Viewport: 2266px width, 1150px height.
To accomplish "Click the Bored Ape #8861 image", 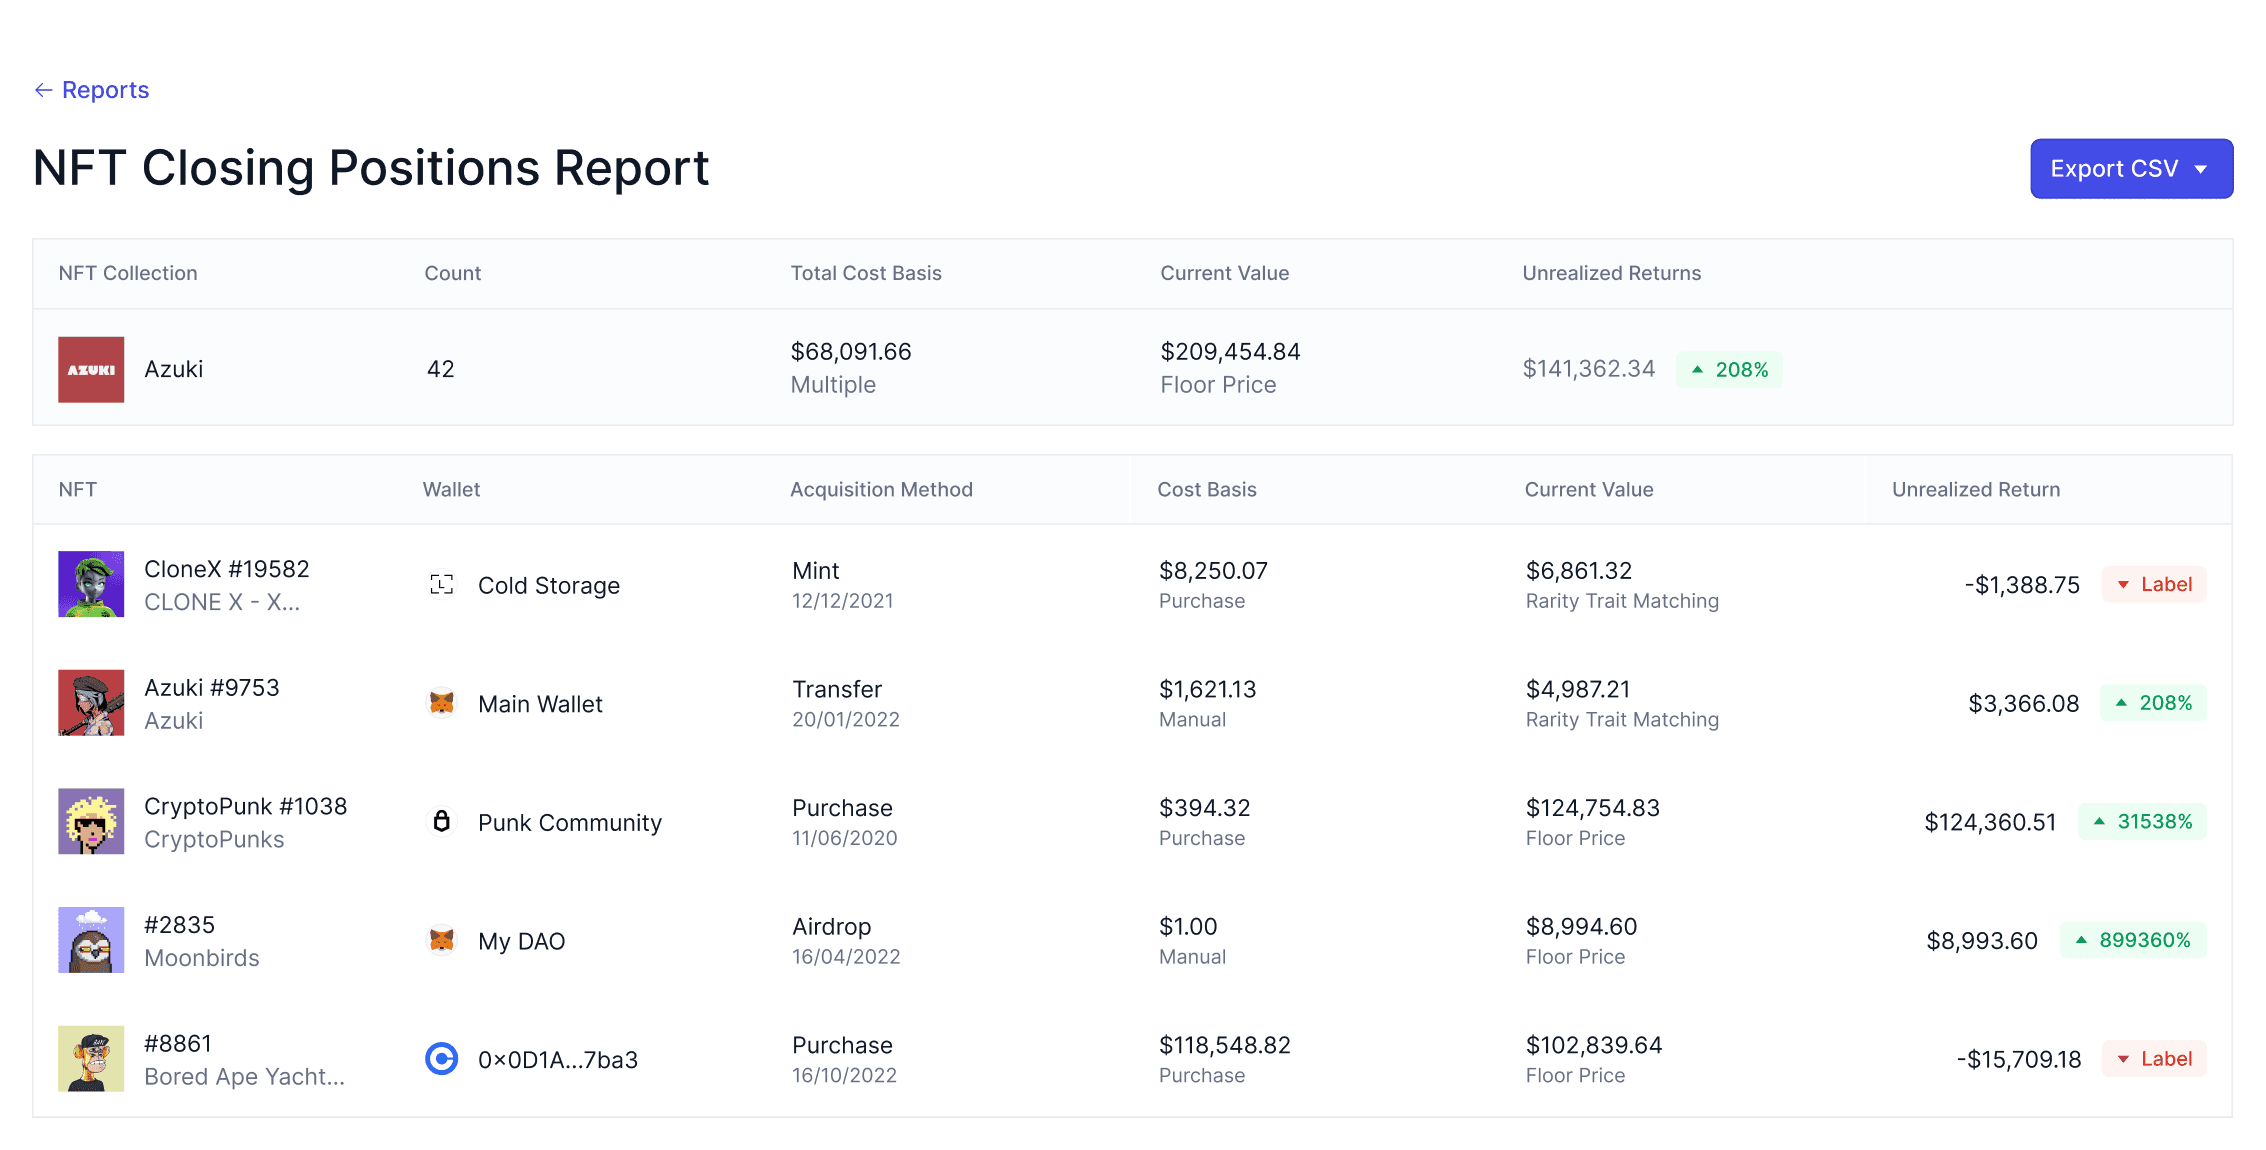I will coord(91,1058).
